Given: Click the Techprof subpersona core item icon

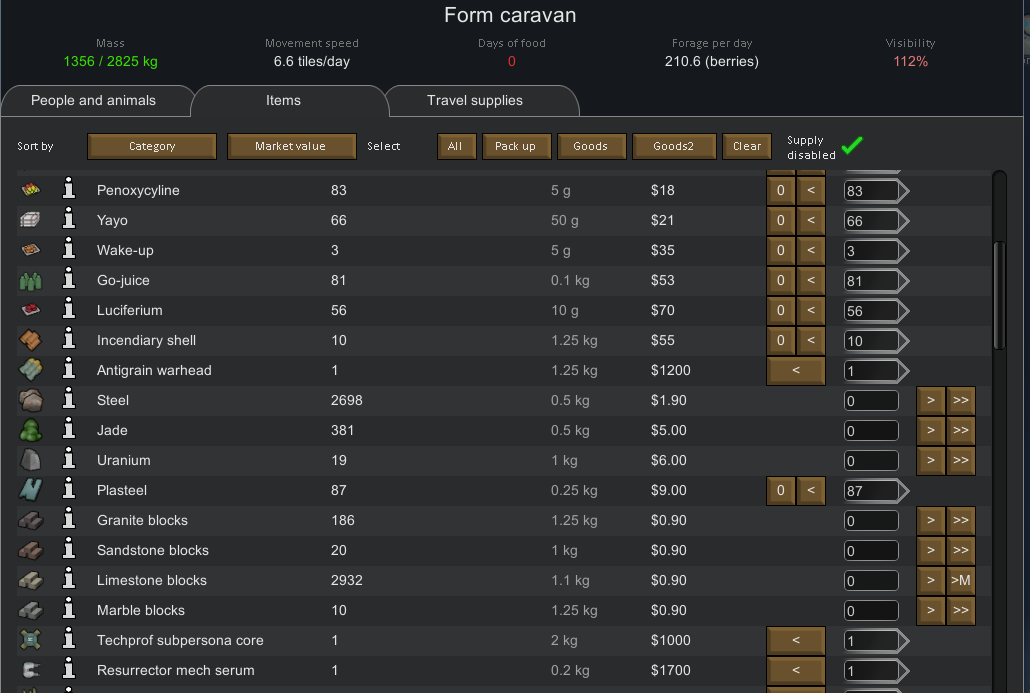Looking at the screenshot, I should 31,640.
